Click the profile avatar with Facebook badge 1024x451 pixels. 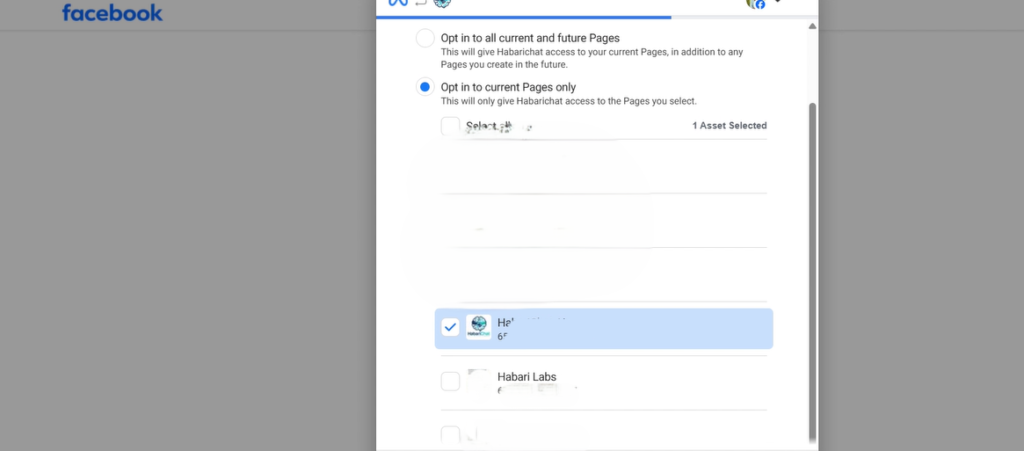(x=755, y=3)
